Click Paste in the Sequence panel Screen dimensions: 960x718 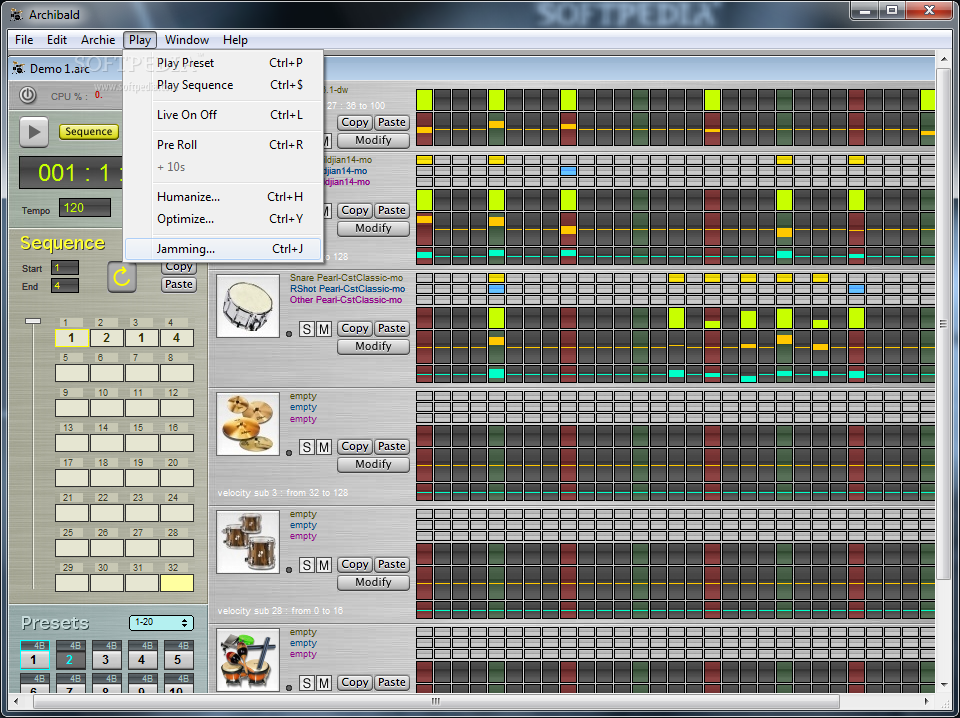[179, 284]
